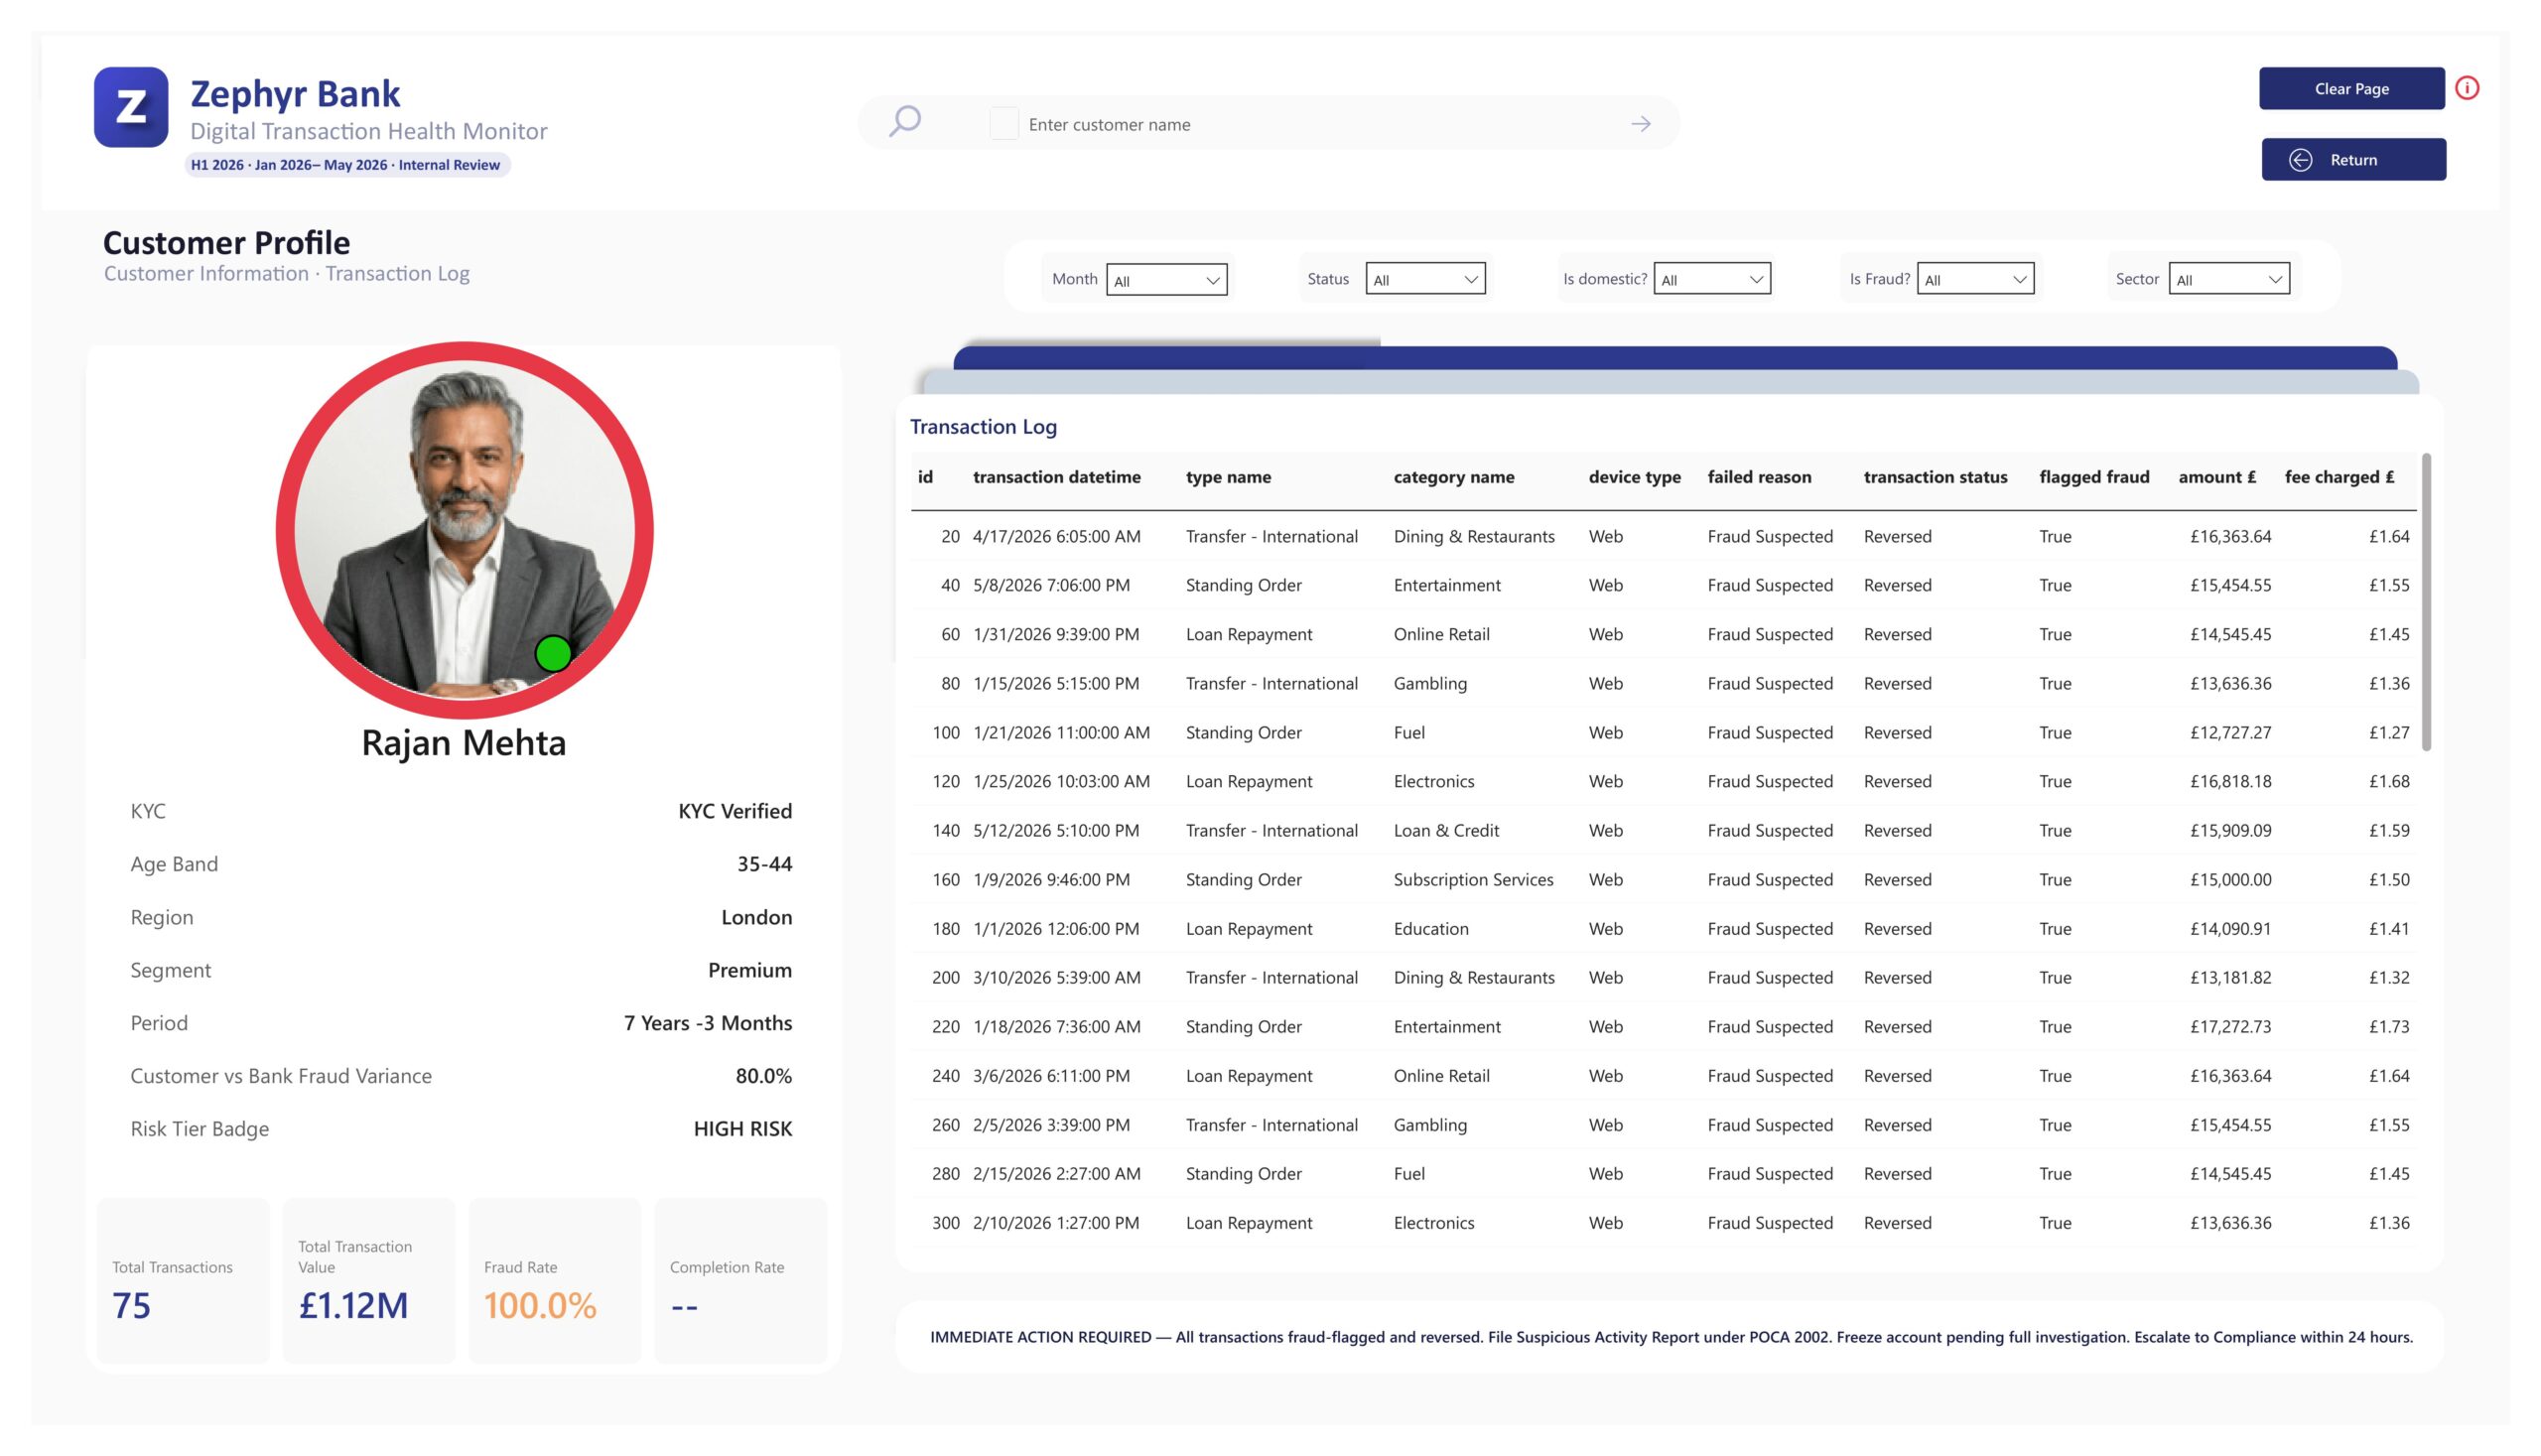Click the 7 Years -3 Months value
Viewport: 2541px width, 1456px height.
[x=708, y=1023]
